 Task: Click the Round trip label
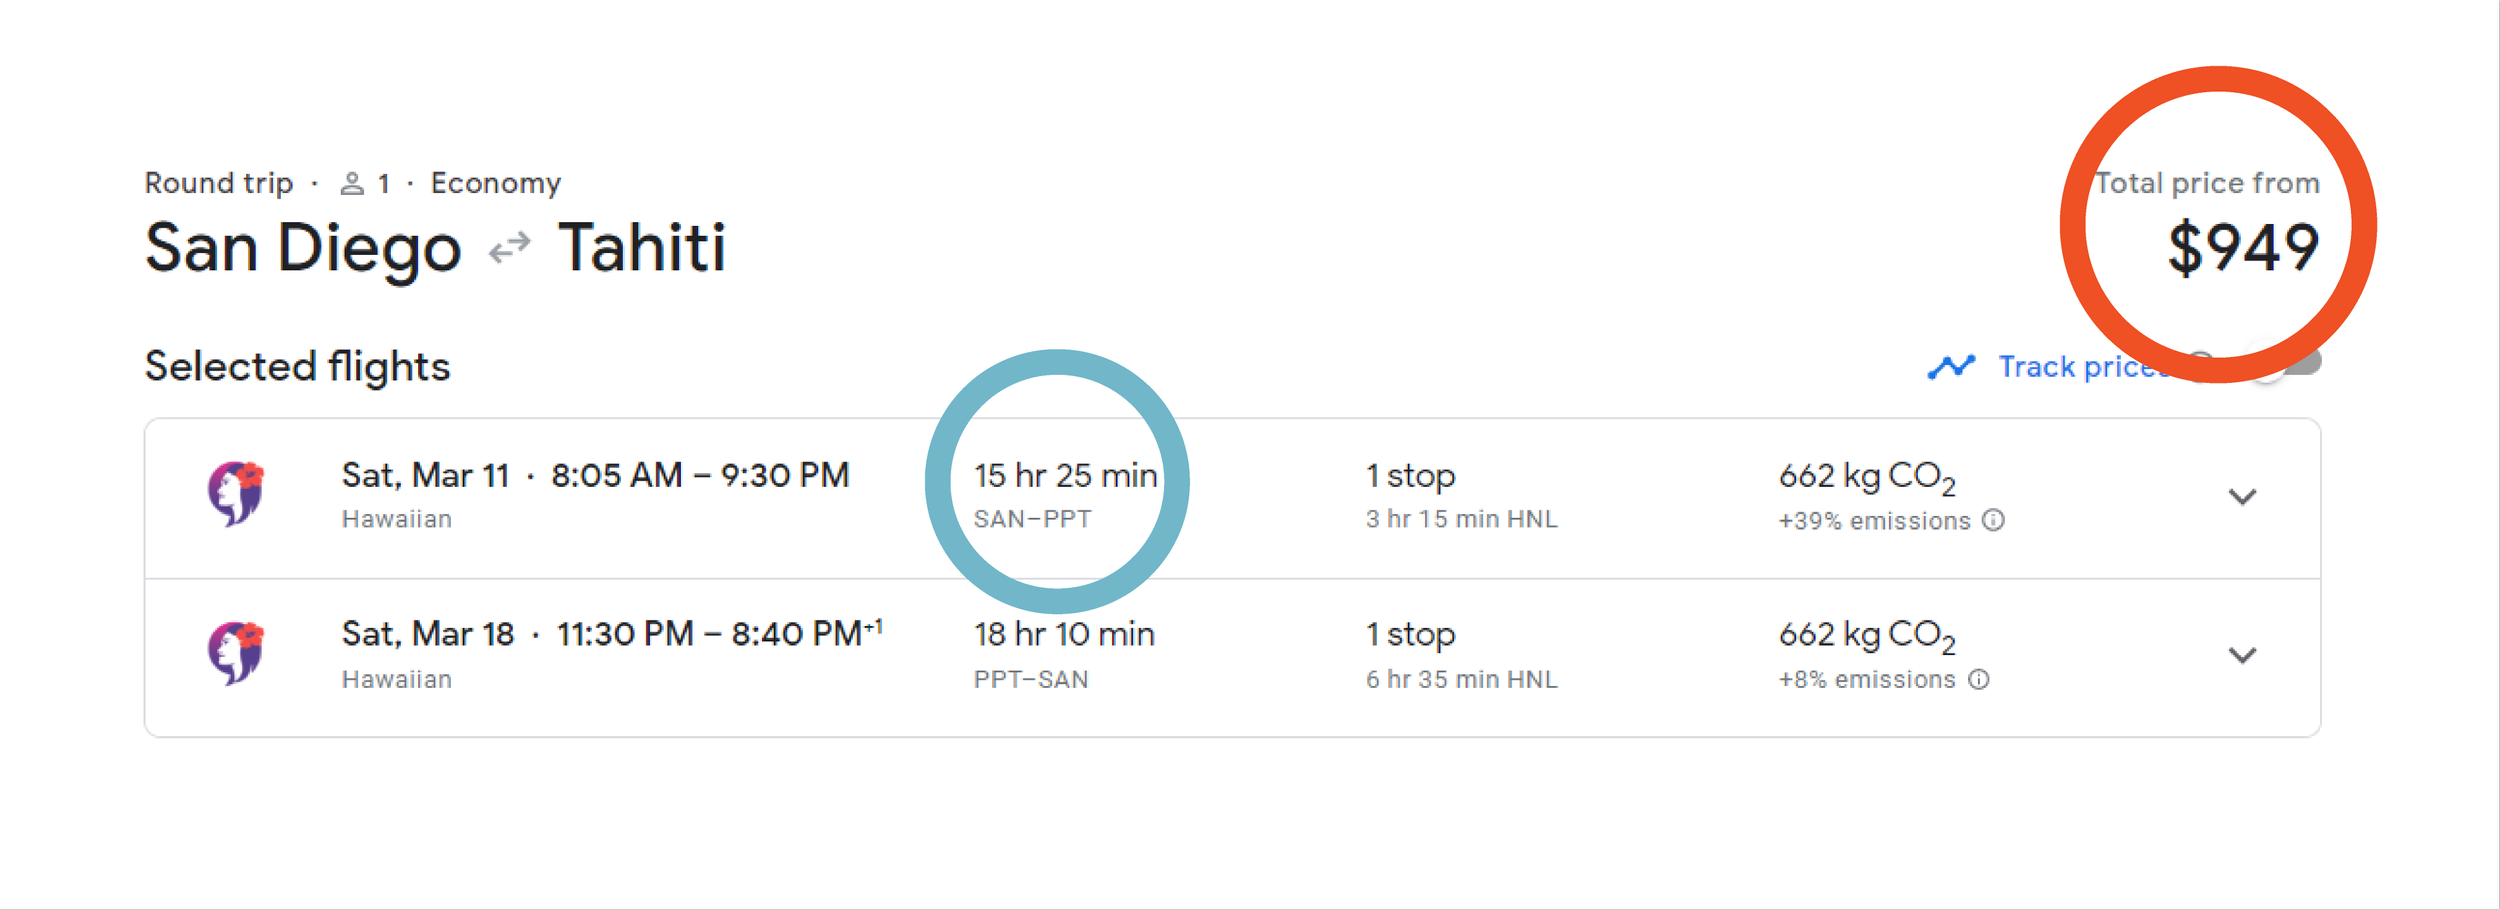(x=219, y=184)
